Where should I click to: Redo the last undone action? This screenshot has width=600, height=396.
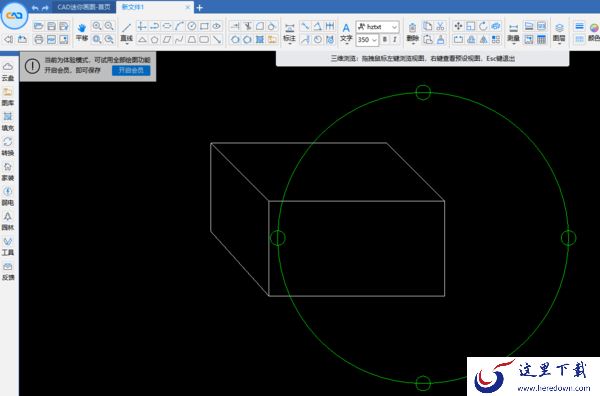point(45,8)
